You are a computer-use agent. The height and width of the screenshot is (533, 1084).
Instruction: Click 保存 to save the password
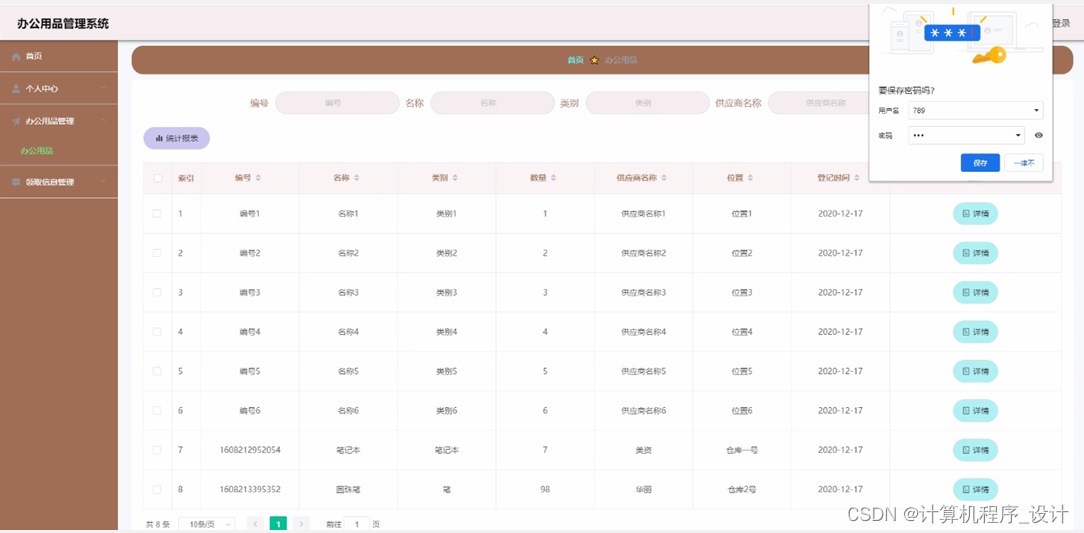[980, 162]
